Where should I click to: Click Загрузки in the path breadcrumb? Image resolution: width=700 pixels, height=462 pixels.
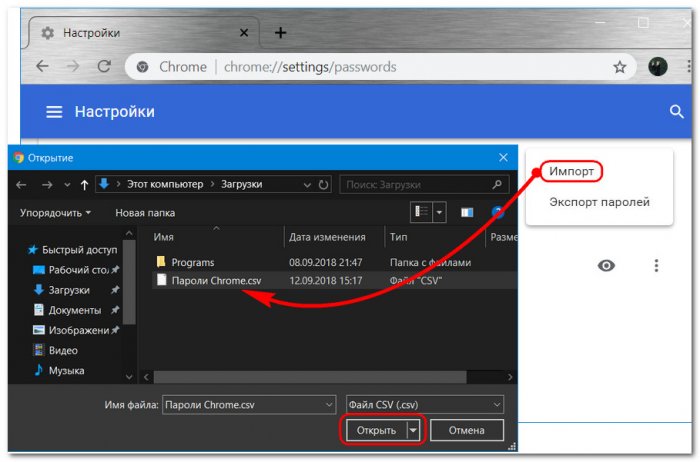tap(242, 184)
